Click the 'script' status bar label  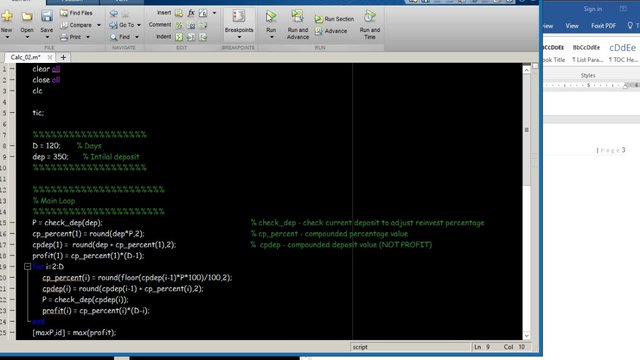point(360,347)
